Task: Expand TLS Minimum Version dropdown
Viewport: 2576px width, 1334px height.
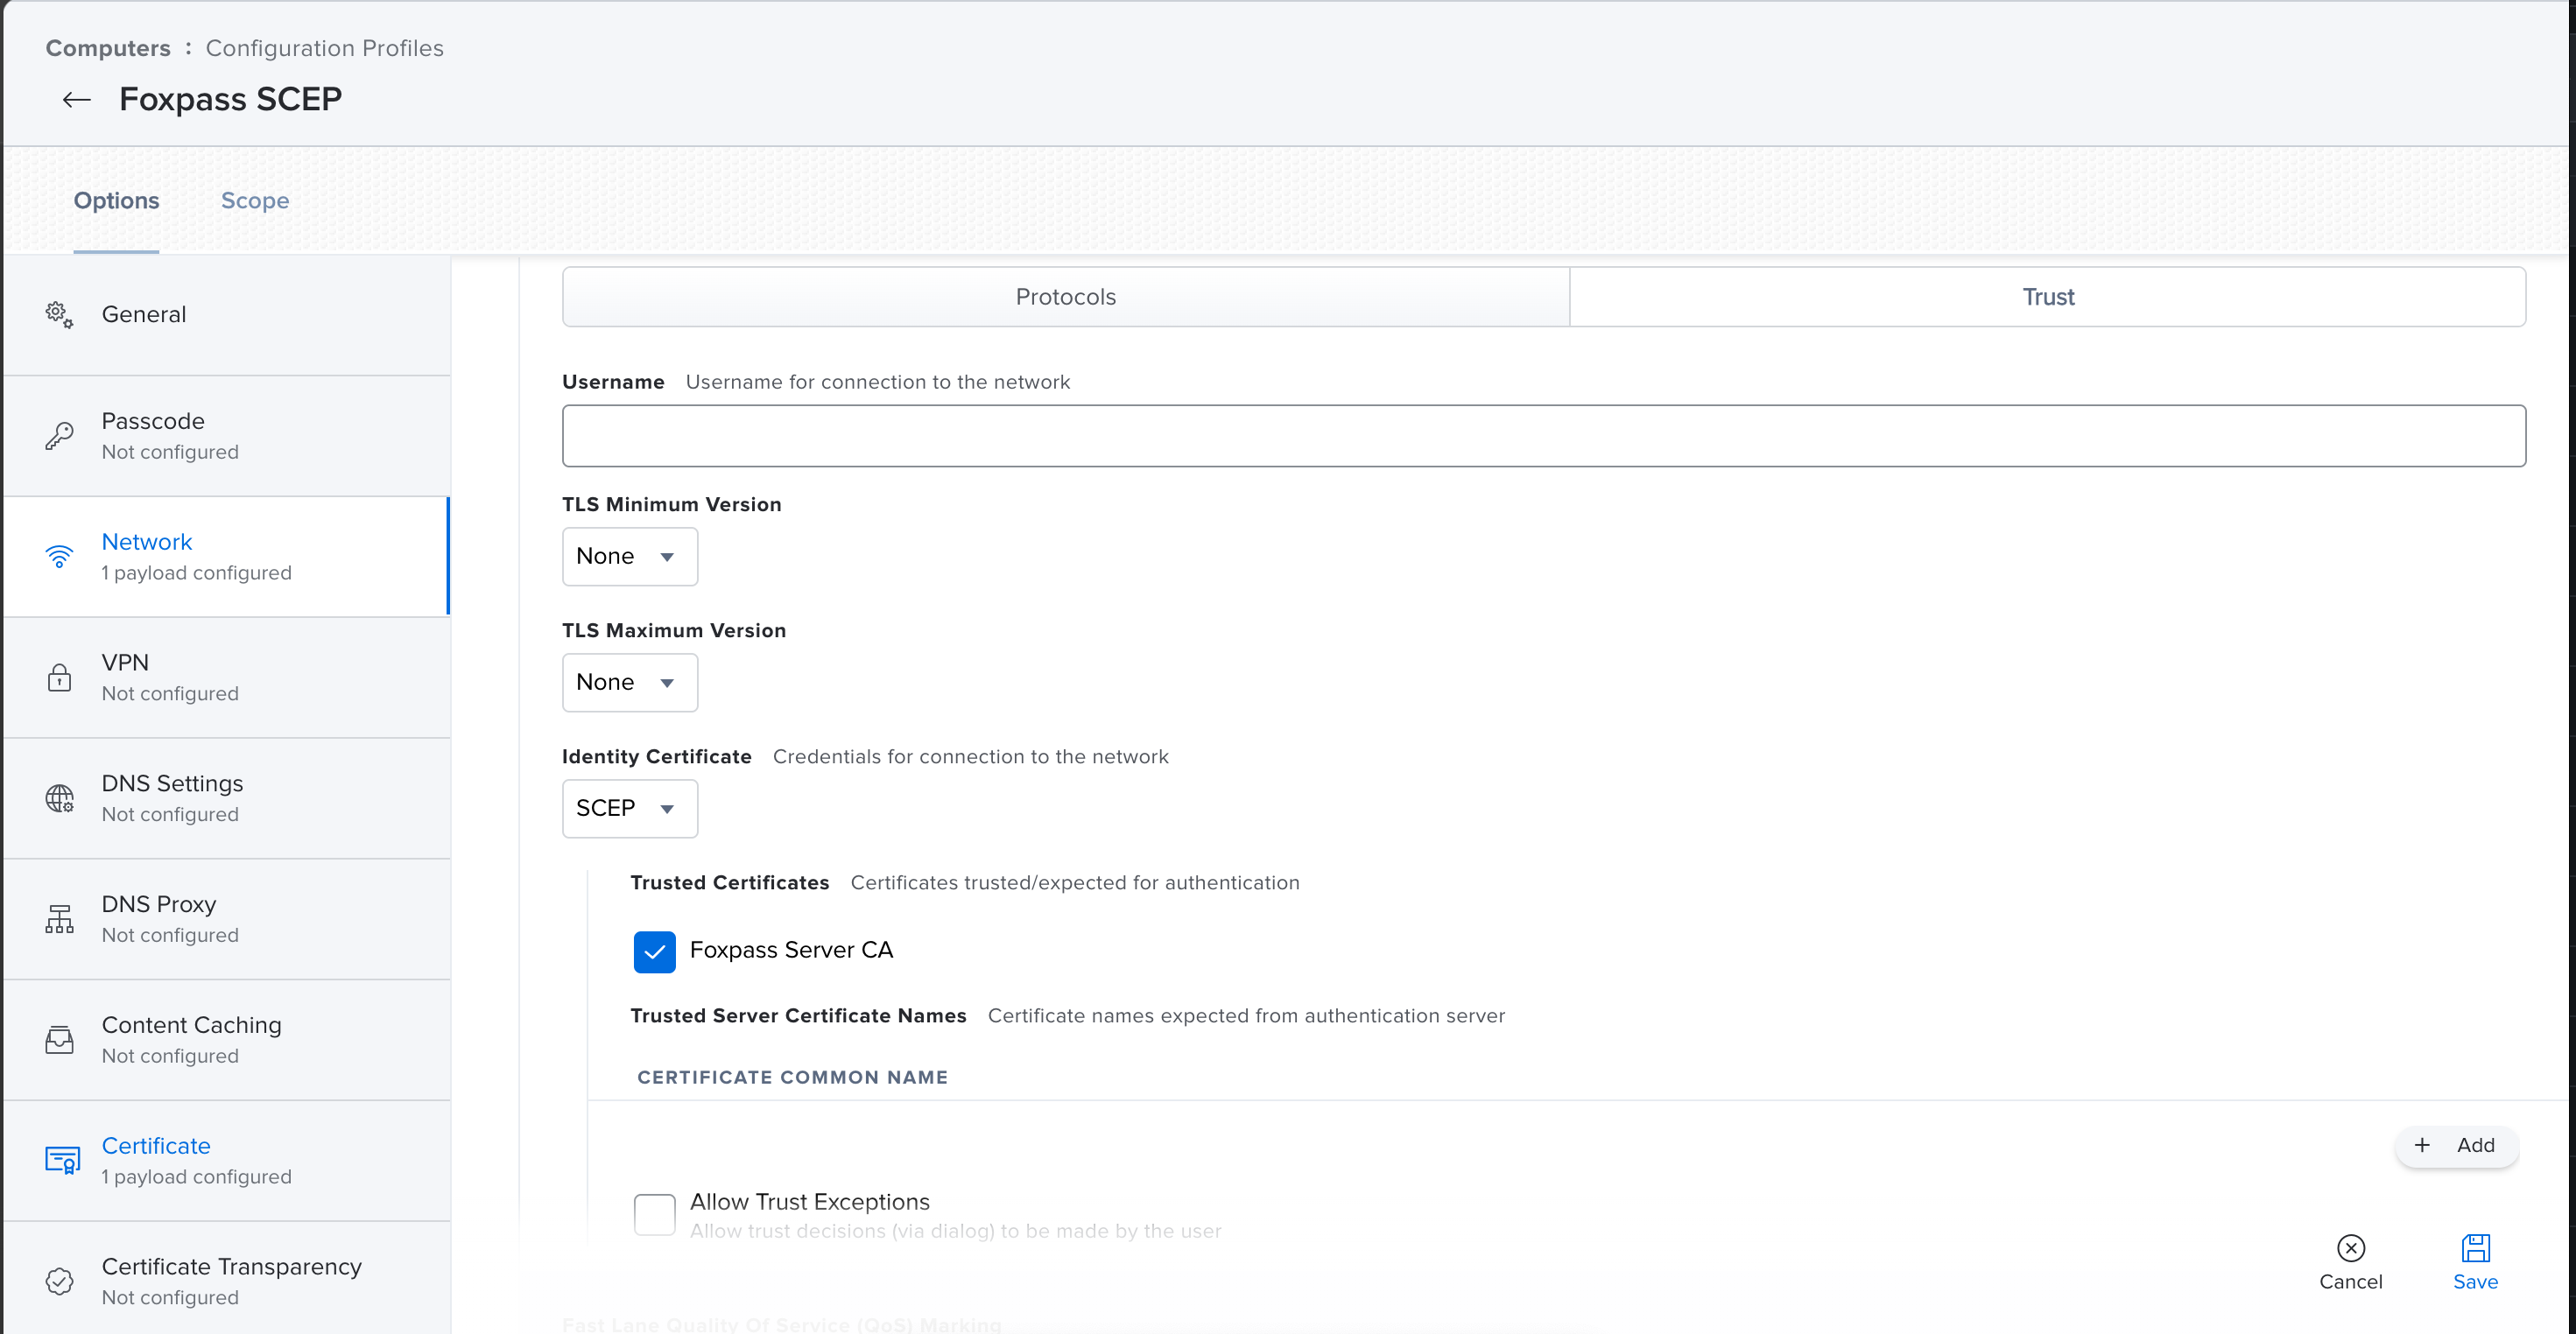Action: (x=629, y=556)
